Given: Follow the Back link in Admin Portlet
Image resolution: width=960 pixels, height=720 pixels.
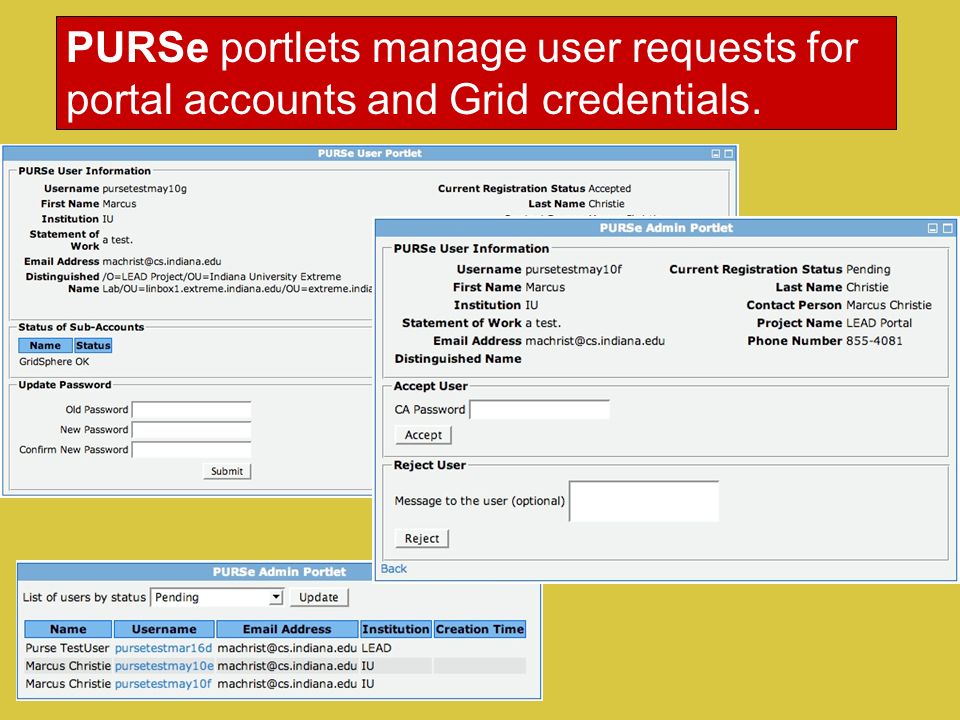Looking at the screenshot, I should [394, 569].
